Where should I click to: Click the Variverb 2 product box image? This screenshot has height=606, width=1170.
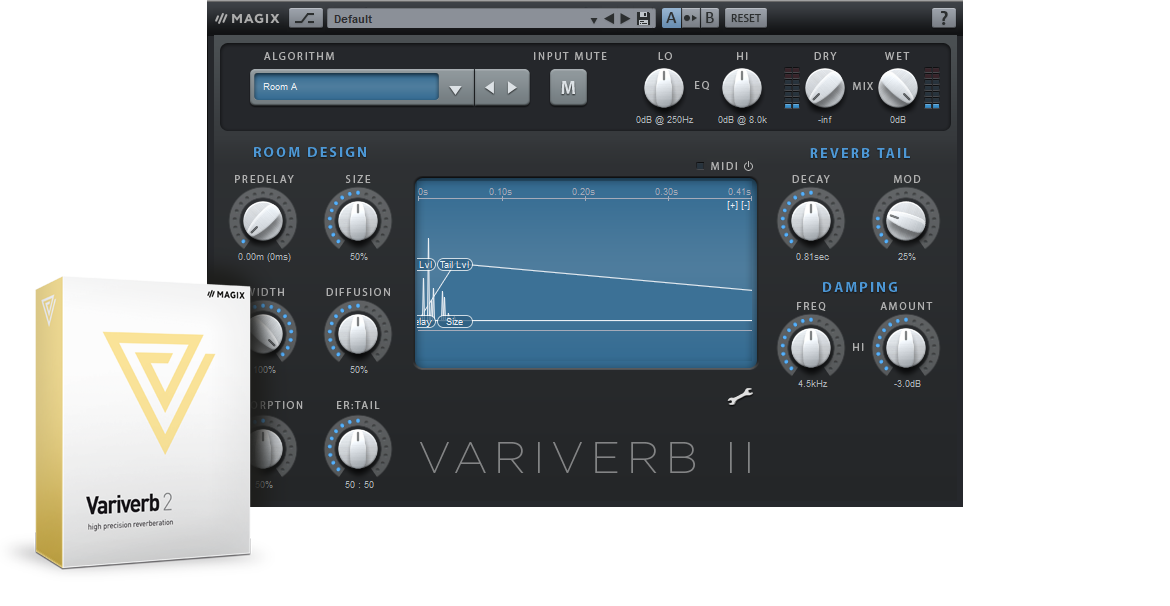(142, 422)
